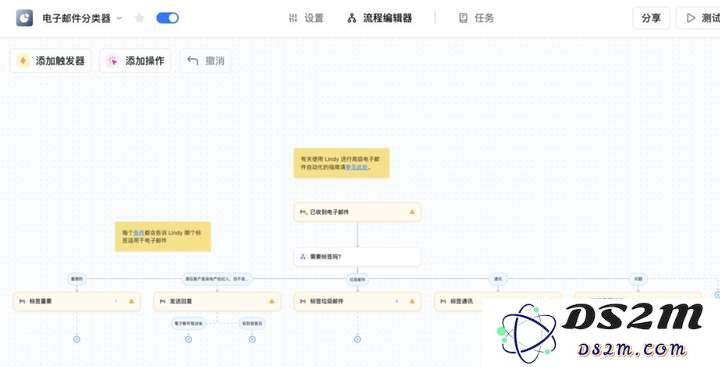Open the 任务 tab
720x367 pixels.
(x=477, y=18)
